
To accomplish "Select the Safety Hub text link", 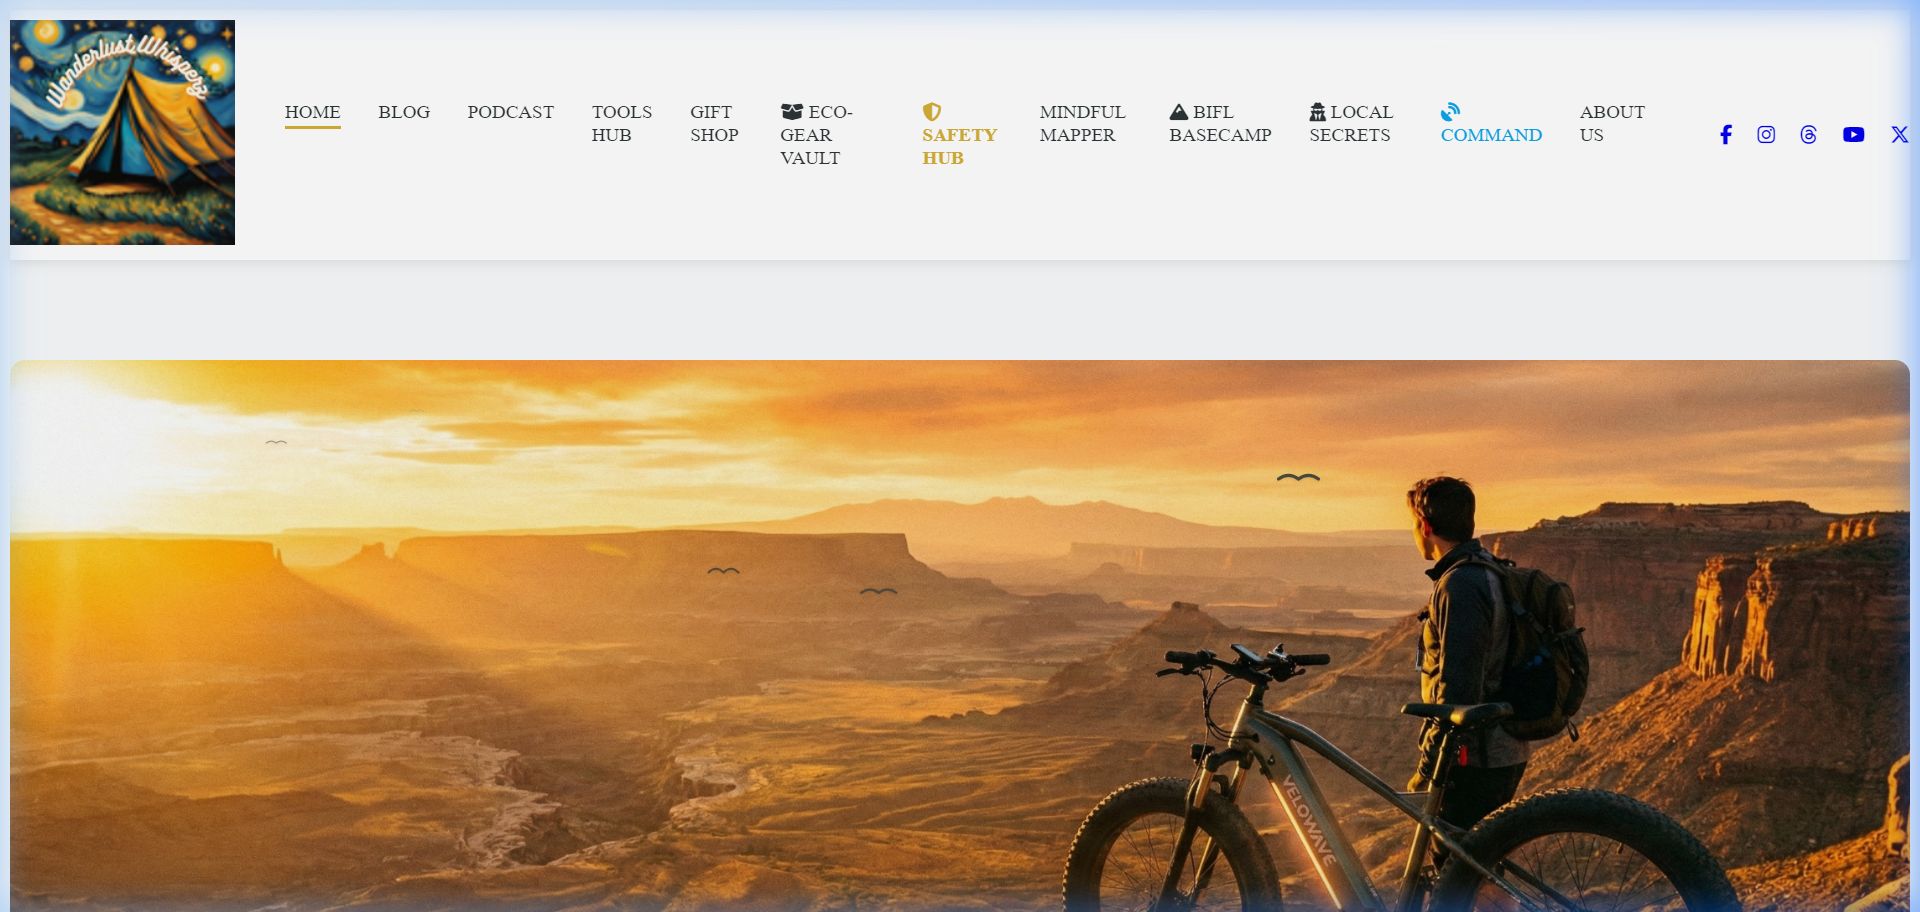I will coord(959,146).
